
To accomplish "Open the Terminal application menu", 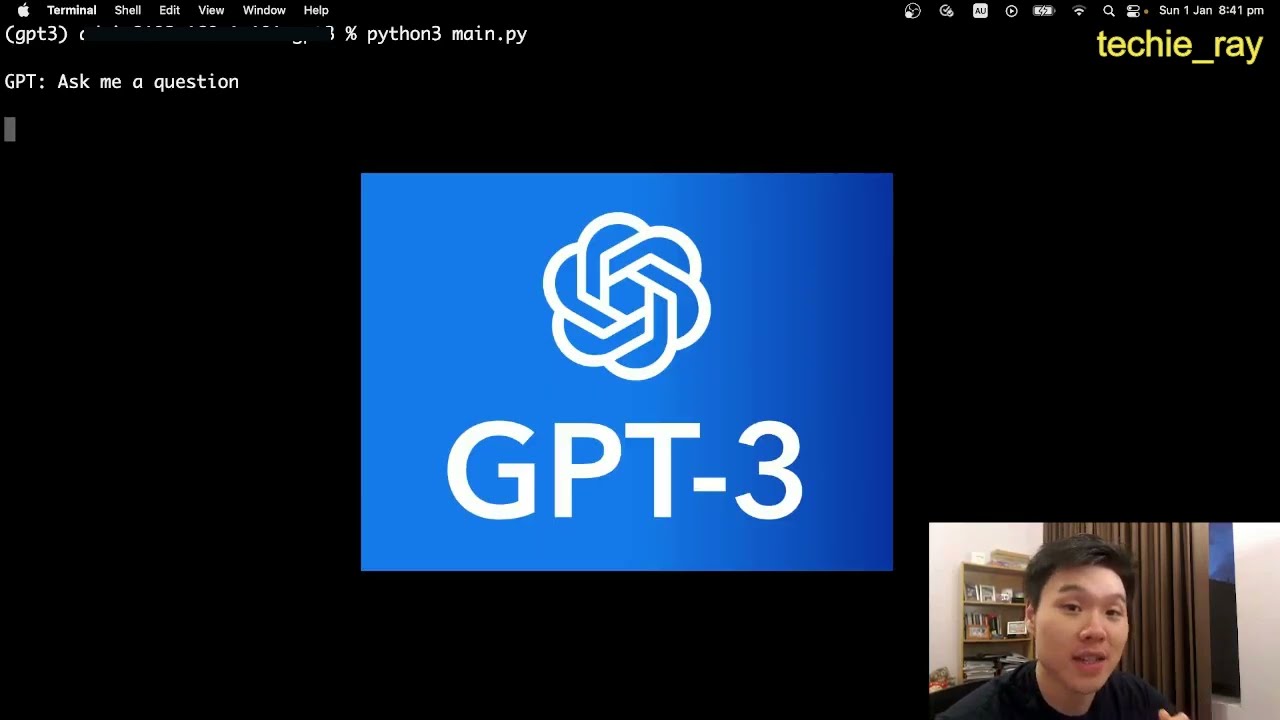I will (x=71, y=11).
